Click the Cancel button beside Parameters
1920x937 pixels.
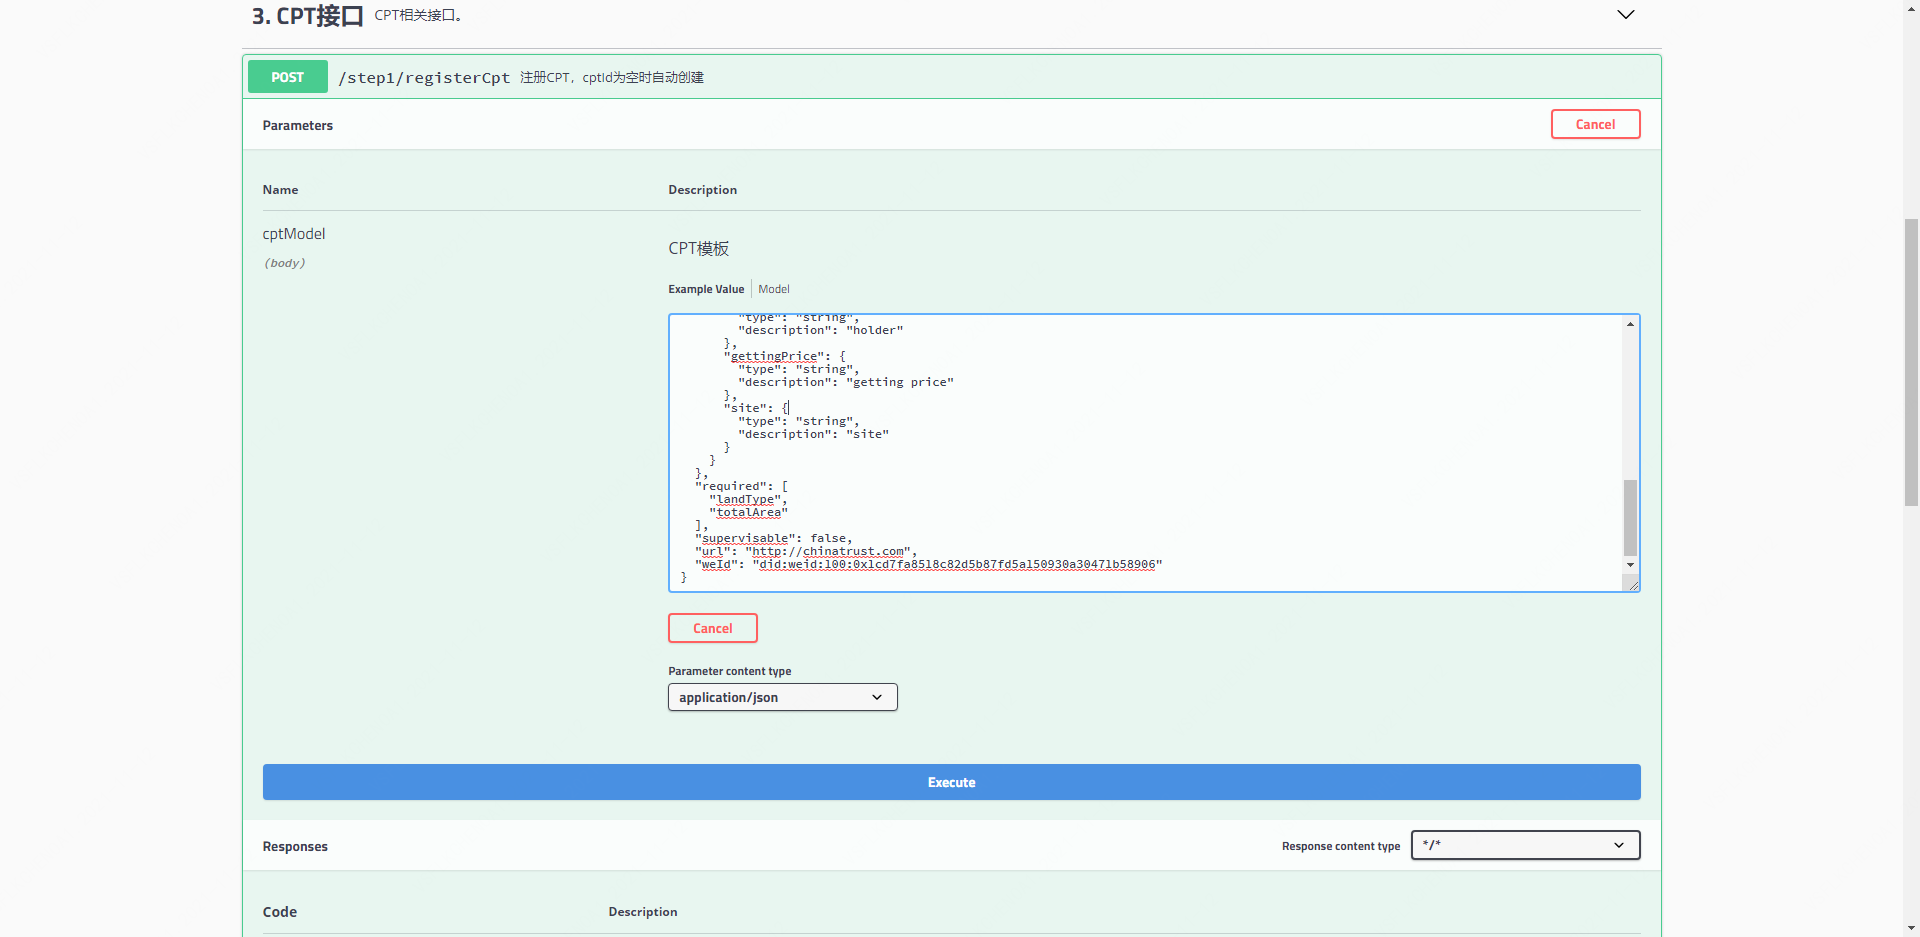click(1595, 124)
